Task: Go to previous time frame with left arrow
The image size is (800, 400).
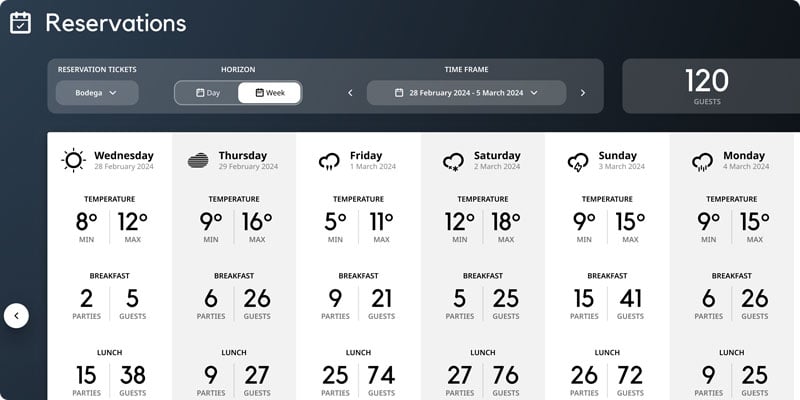Action: 351,93
